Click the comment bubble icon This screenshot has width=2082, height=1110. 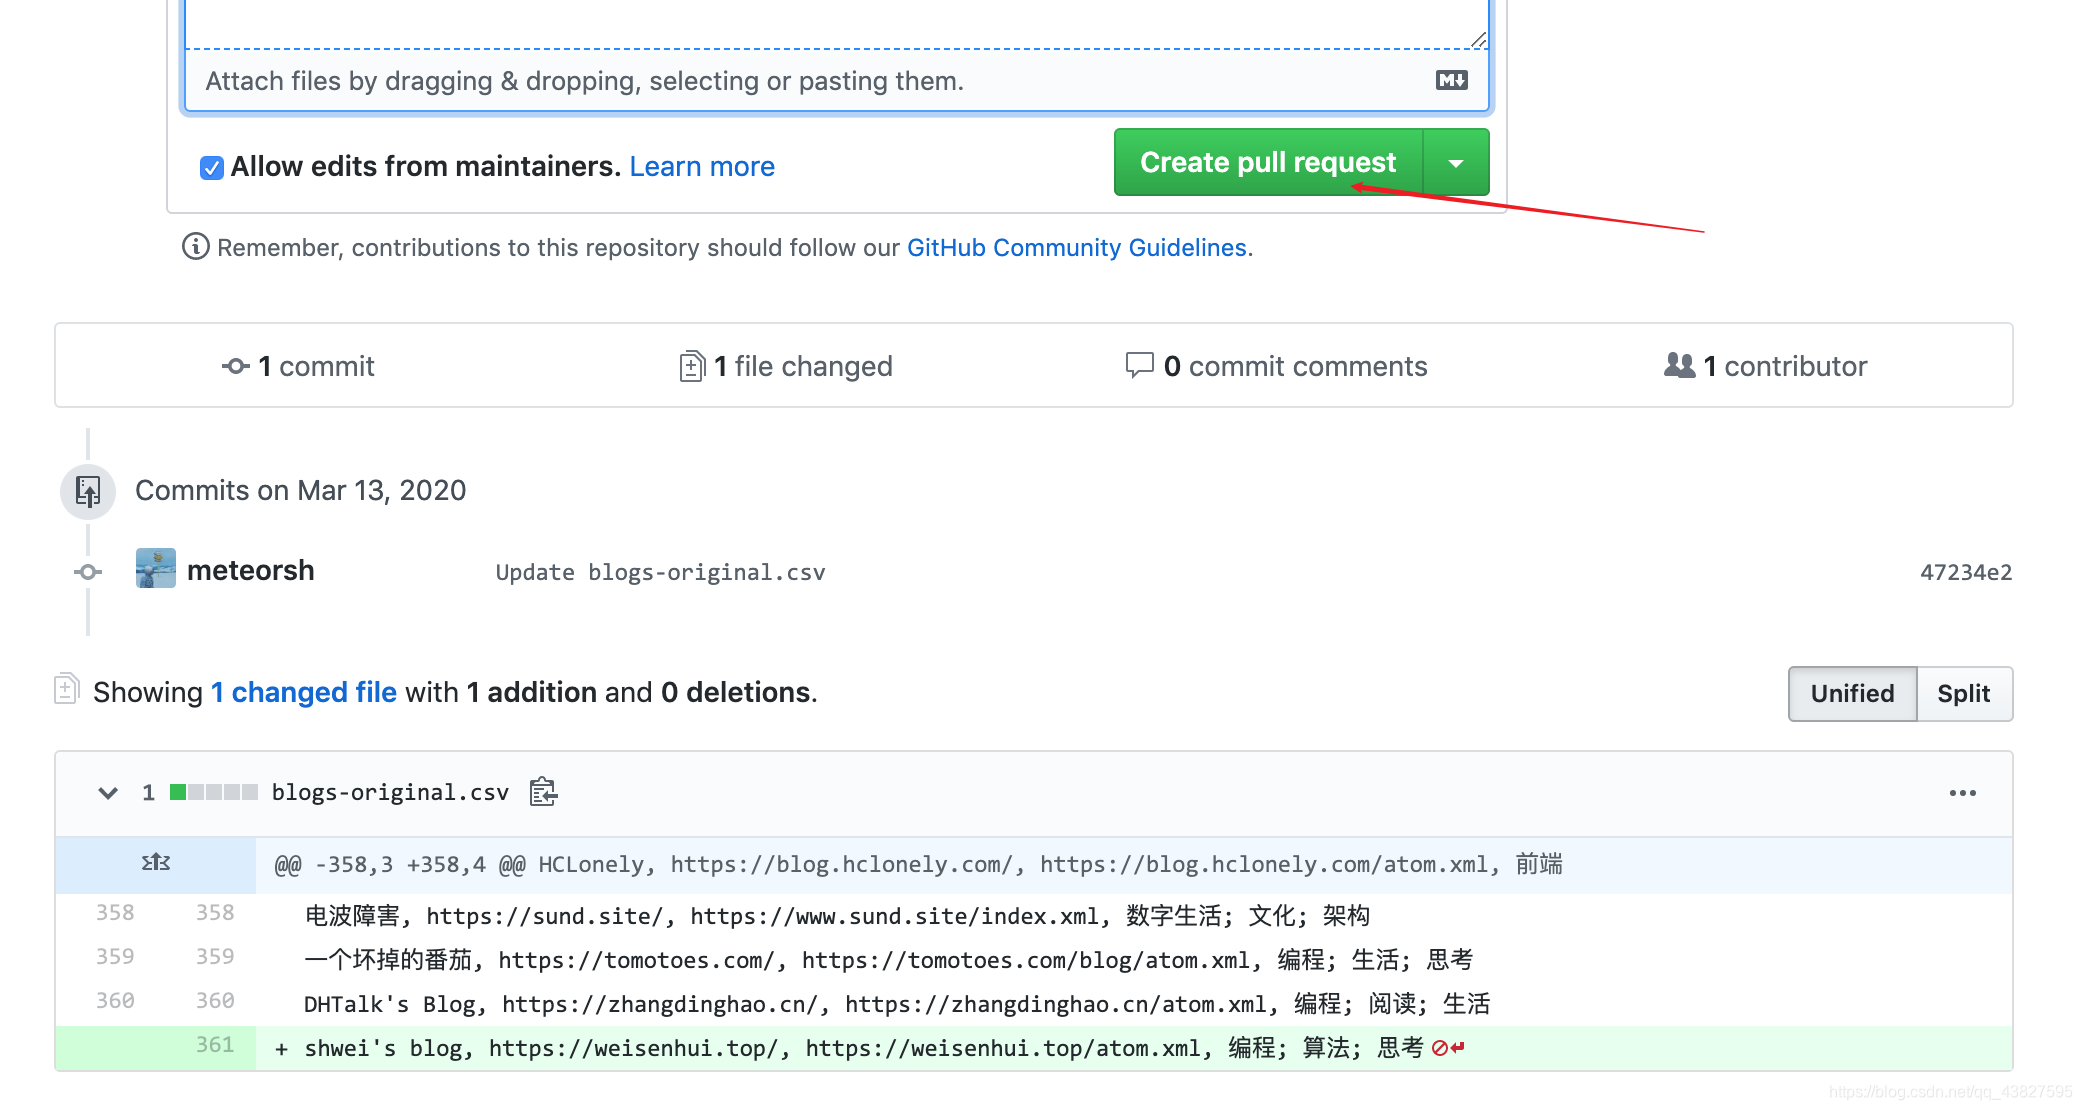tap(1139, 365)
